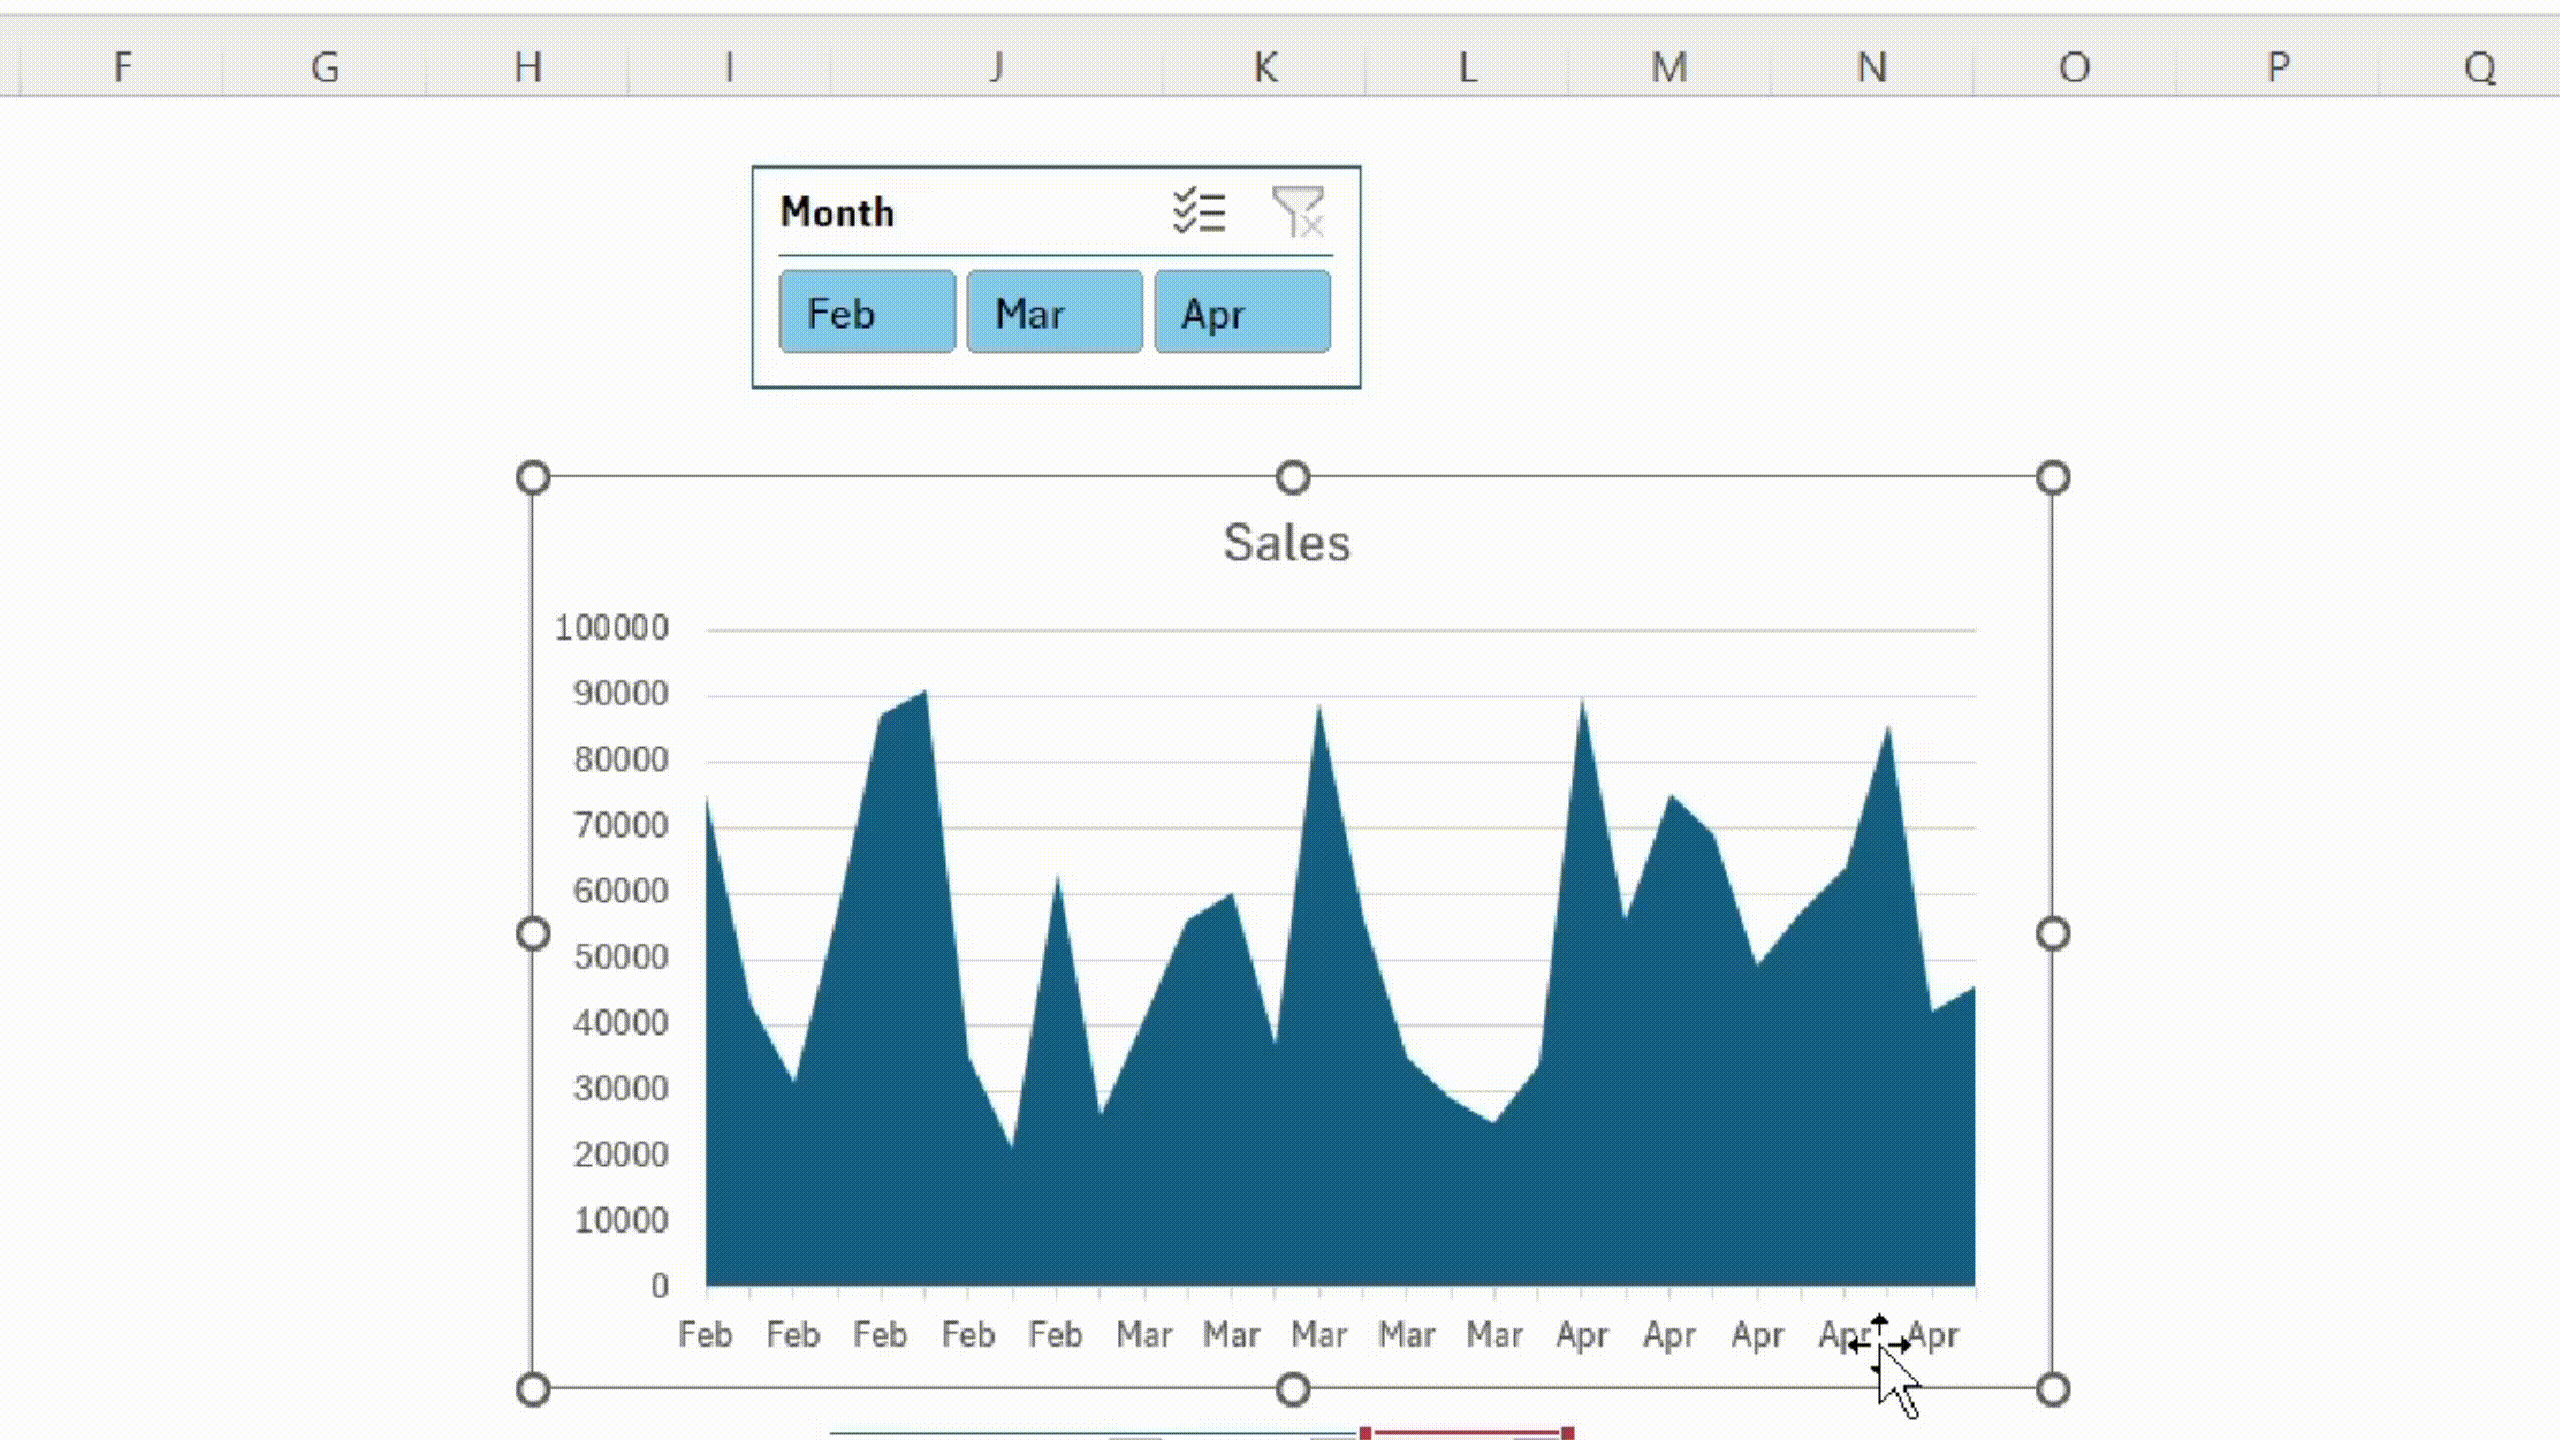The image size is (2560, 1440).
Task: Click the Clear Filter funnel icon
Action: click(x=1298, y=212)
